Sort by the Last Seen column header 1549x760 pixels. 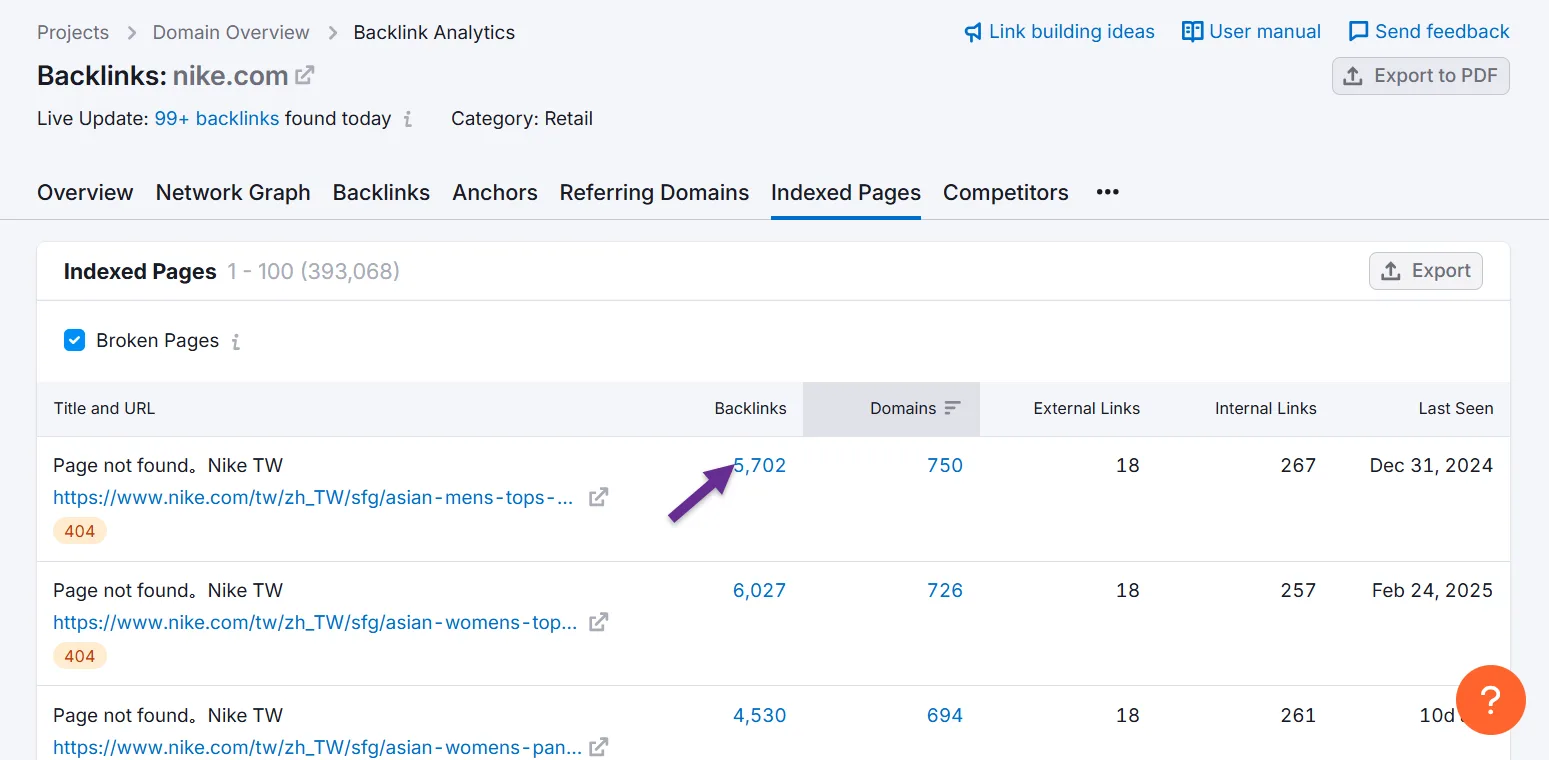pyautogui.click(x=1456, y=408)
